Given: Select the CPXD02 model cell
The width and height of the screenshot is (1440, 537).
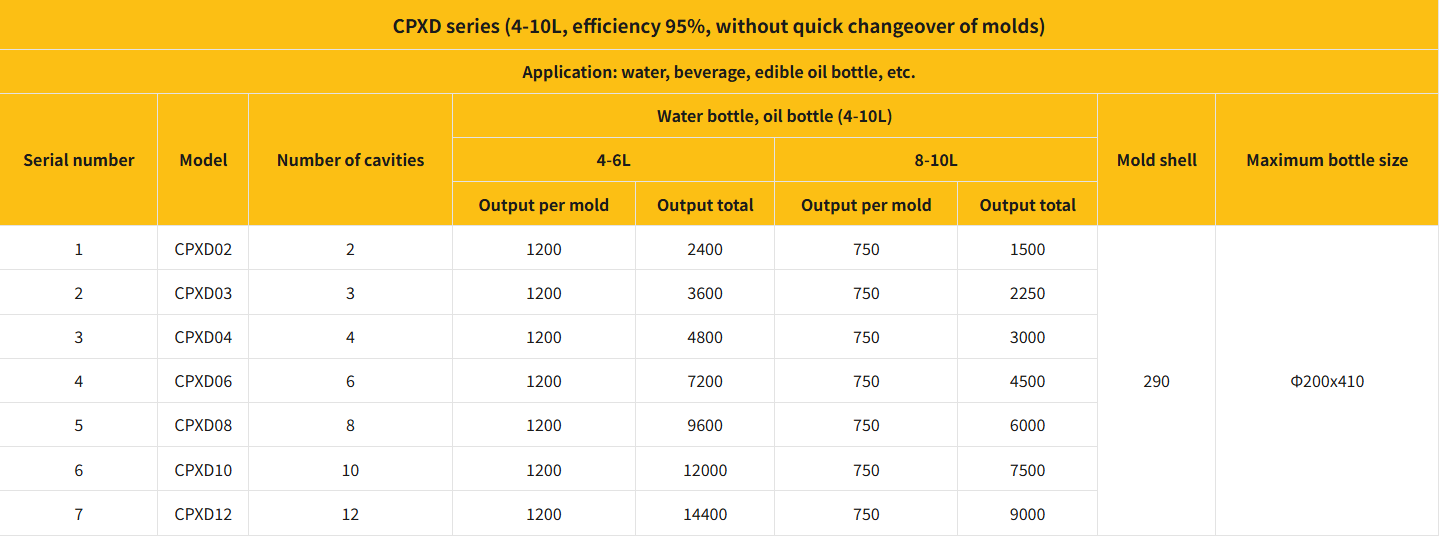Looking at the screenshot, I should click(x=203, y=249).
